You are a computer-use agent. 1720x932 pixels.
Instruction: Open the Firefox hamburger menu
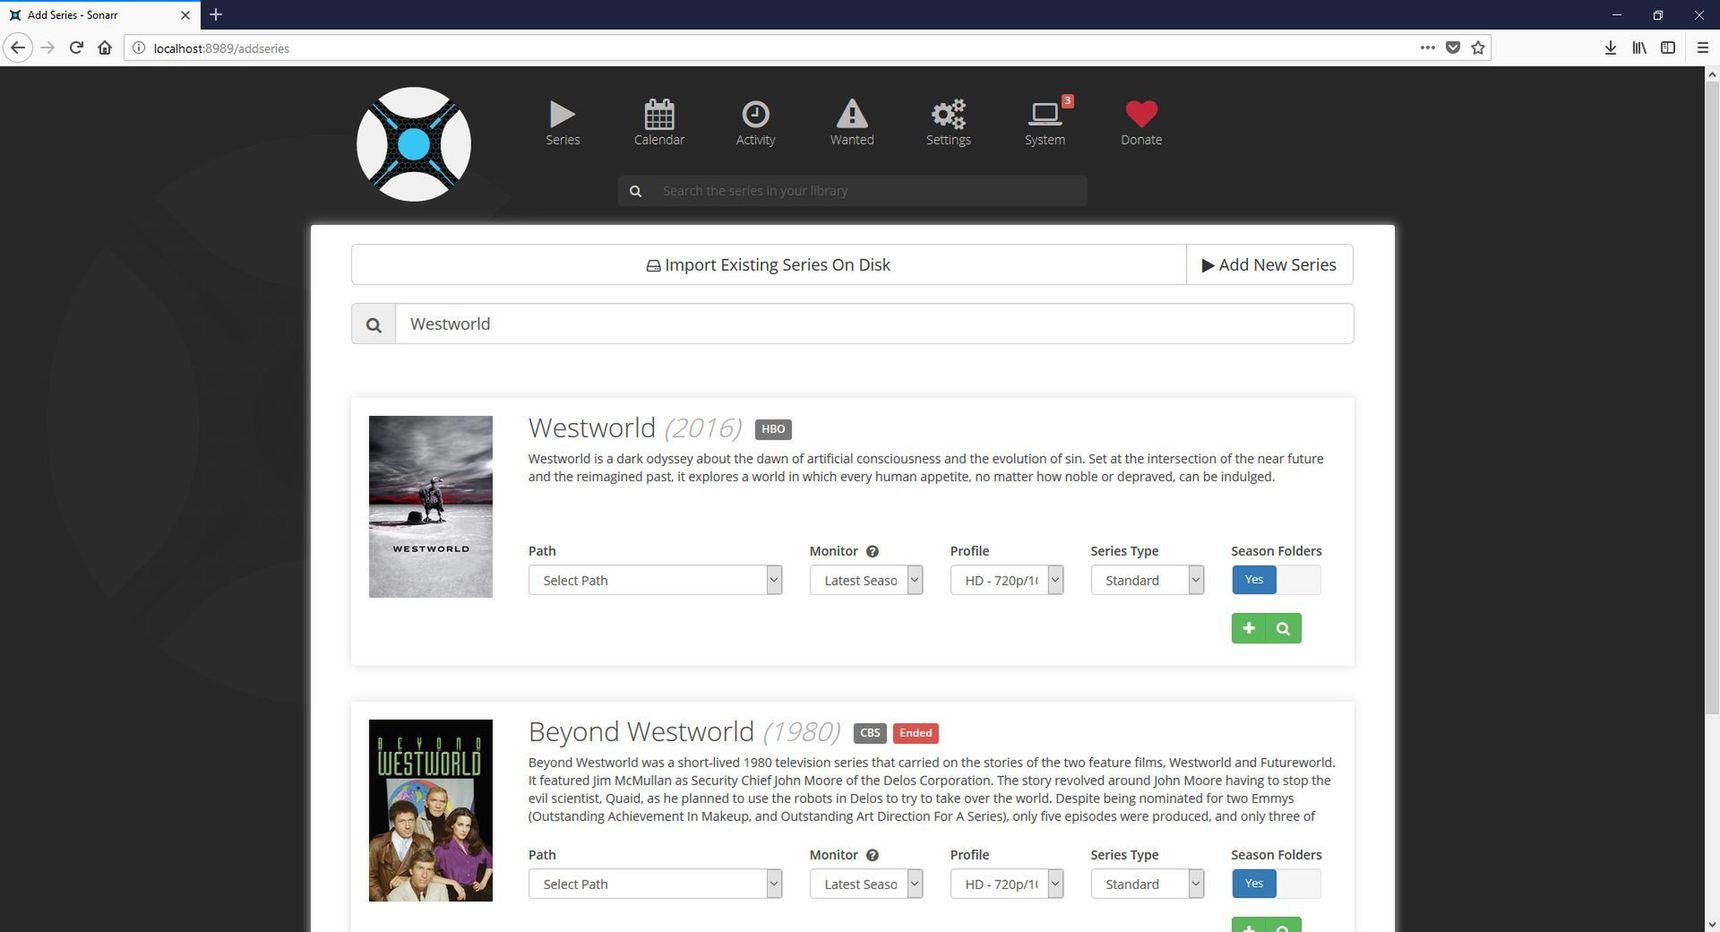pos(1702,48)
